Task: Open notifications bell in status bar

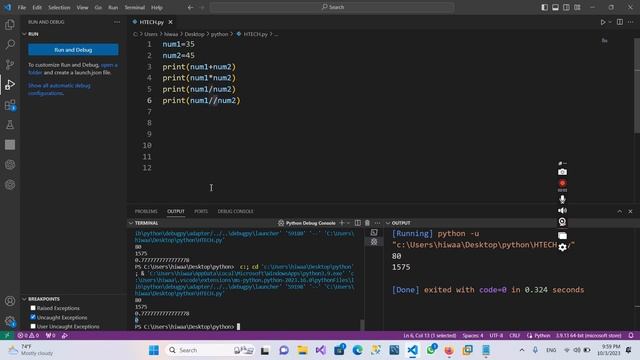Action: pos(631,336)
